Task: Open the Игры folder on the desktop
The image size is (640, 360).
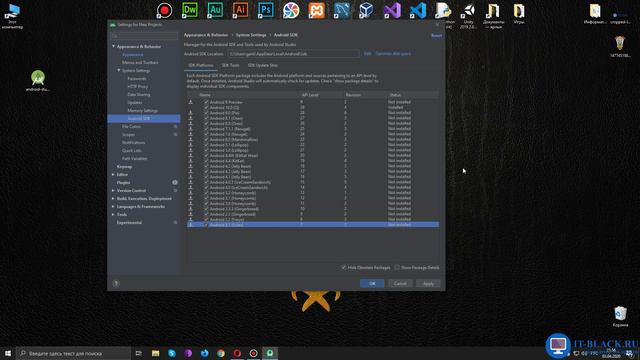Action: [x=519, y=13]
